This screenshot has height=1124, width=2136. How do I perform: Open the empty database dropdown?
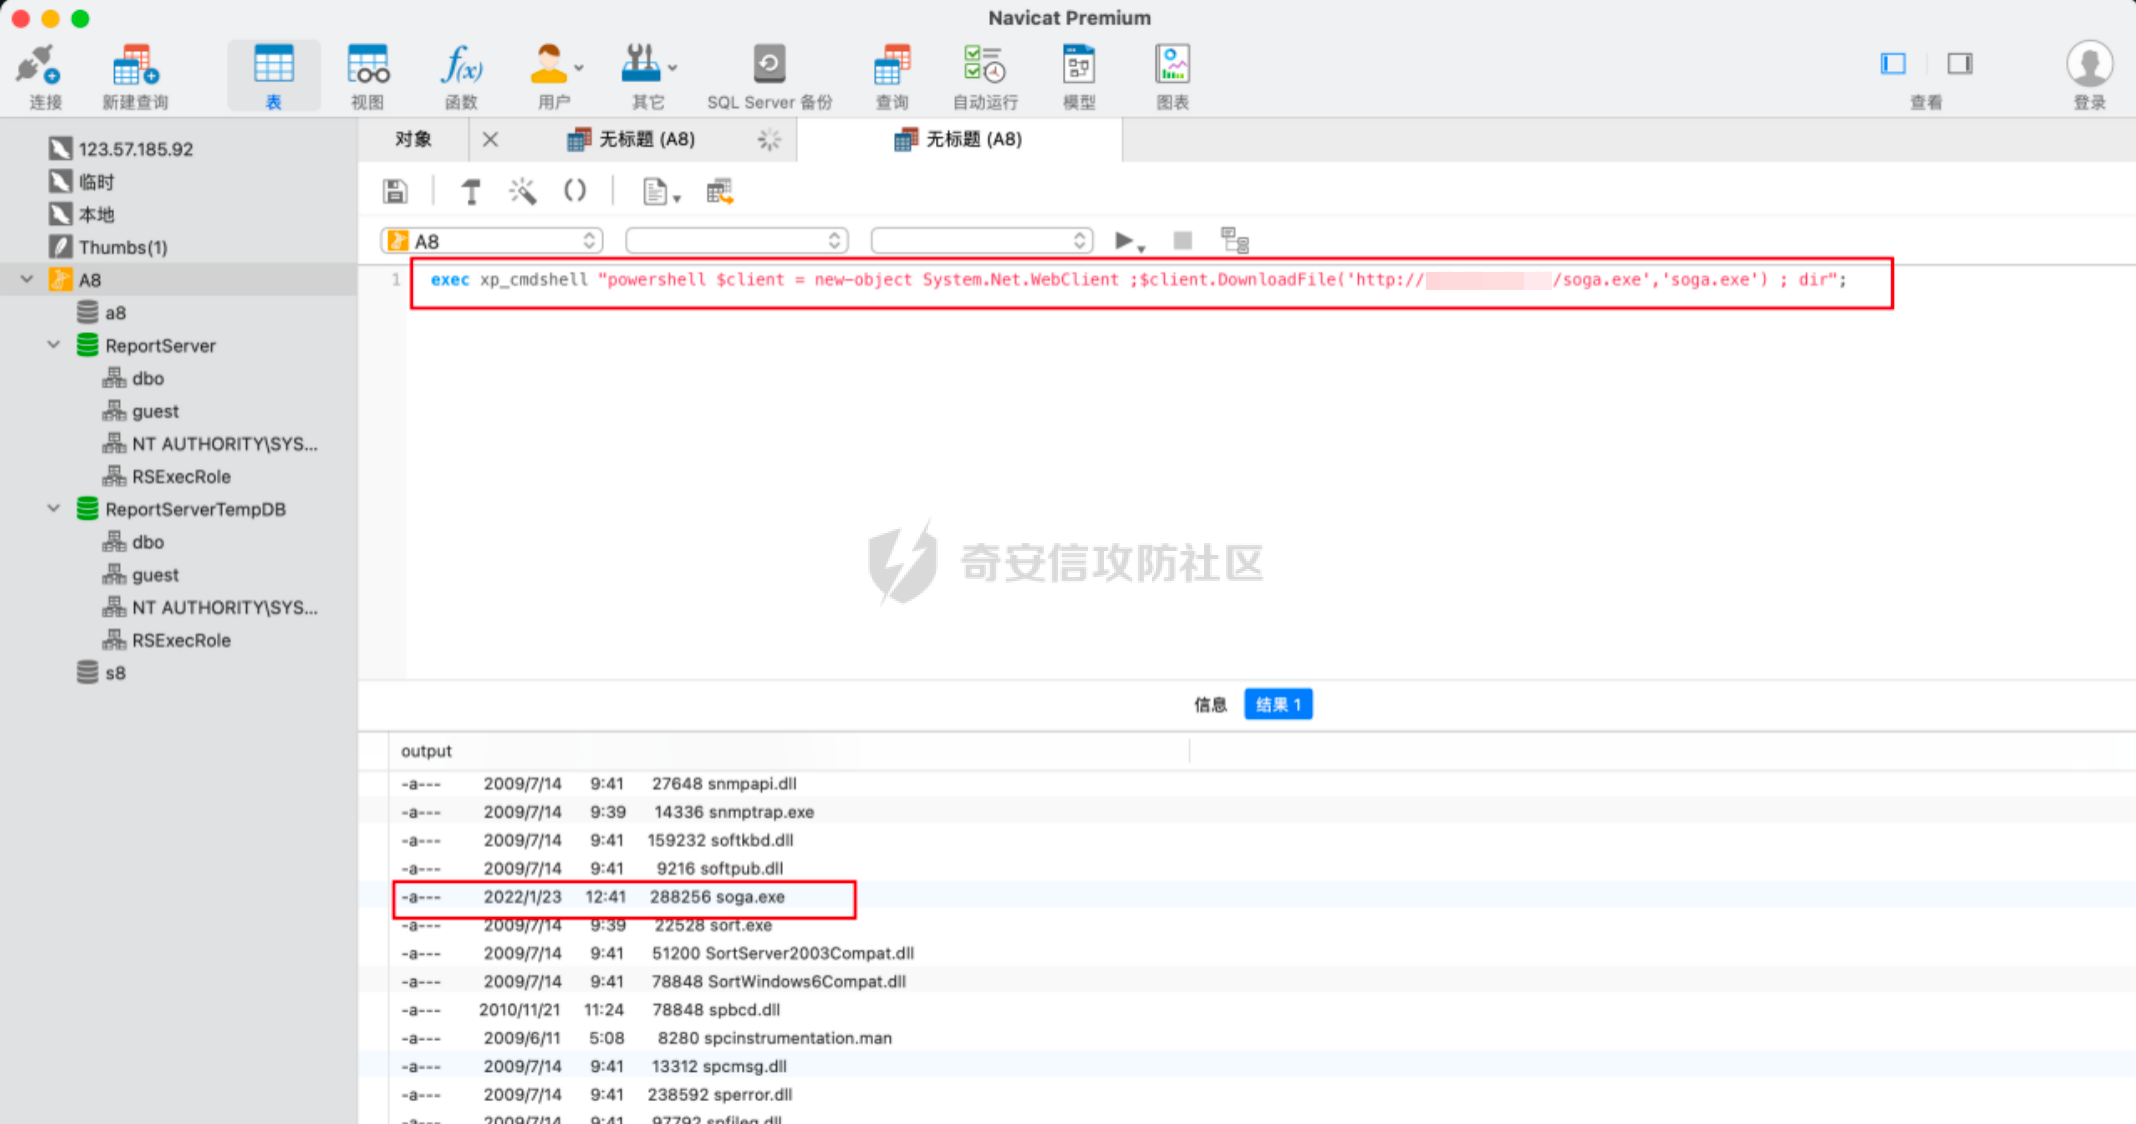pyautogui.click(x=737, y=241)
